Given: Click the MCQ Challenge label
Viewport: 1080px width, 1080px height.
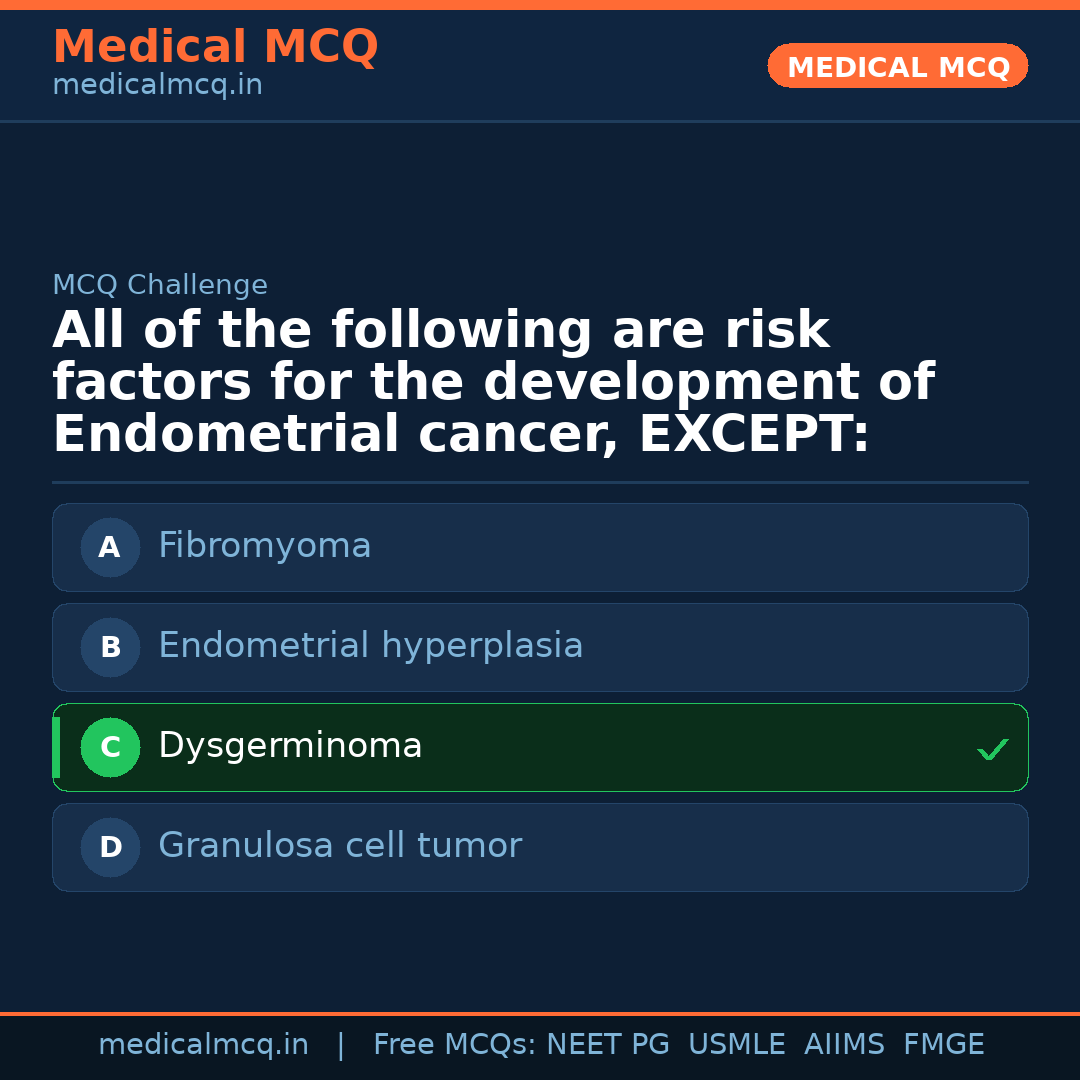Looking at the screenshot, I should point(160,285).
